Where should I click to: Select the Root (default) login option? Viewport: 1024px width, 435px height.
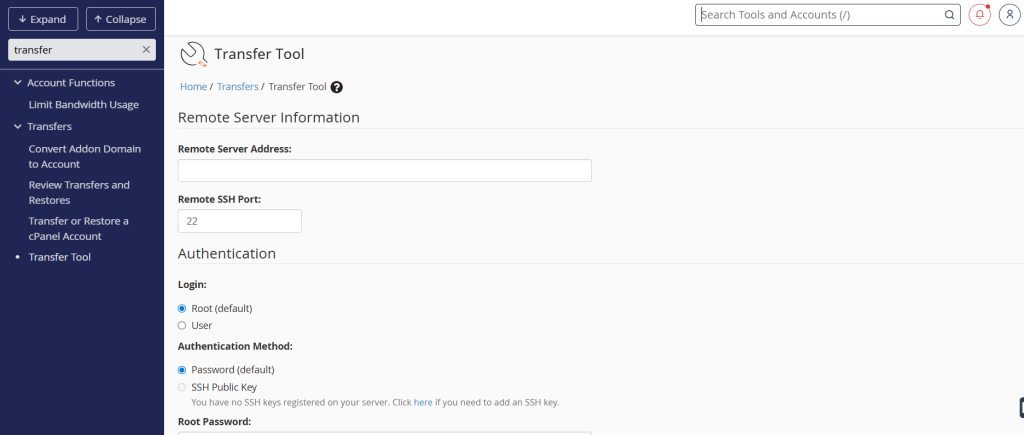click(182, 308)
